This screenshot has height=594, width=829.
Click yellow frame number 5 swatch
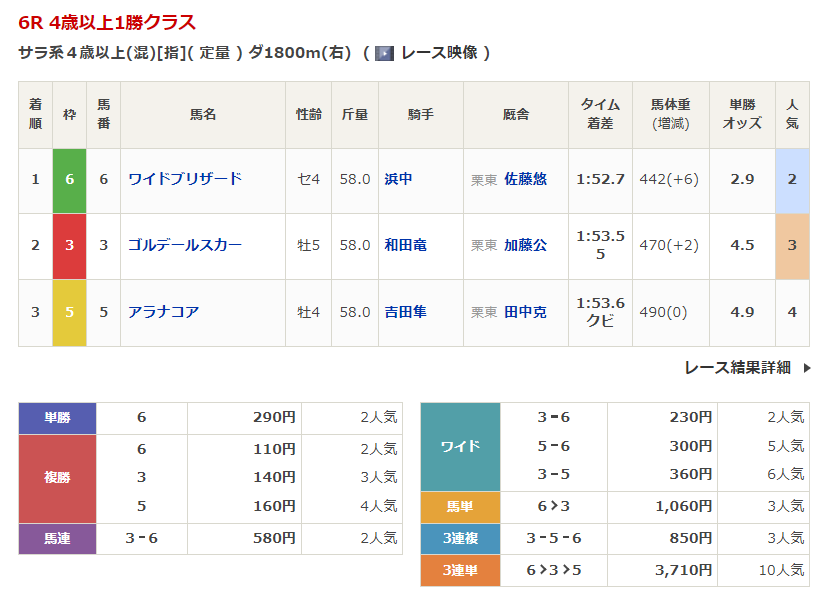click(69, 312)
